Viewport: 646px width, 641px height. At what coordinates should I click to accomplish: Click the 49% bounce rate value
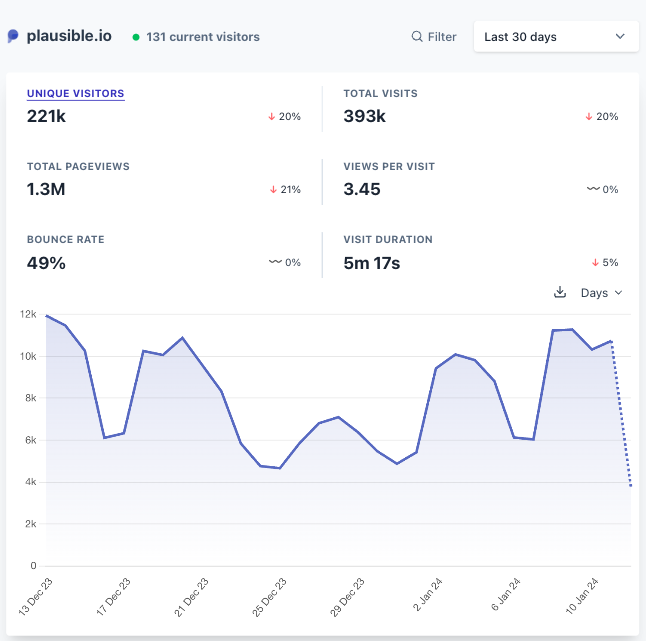(x=46, y=263)
